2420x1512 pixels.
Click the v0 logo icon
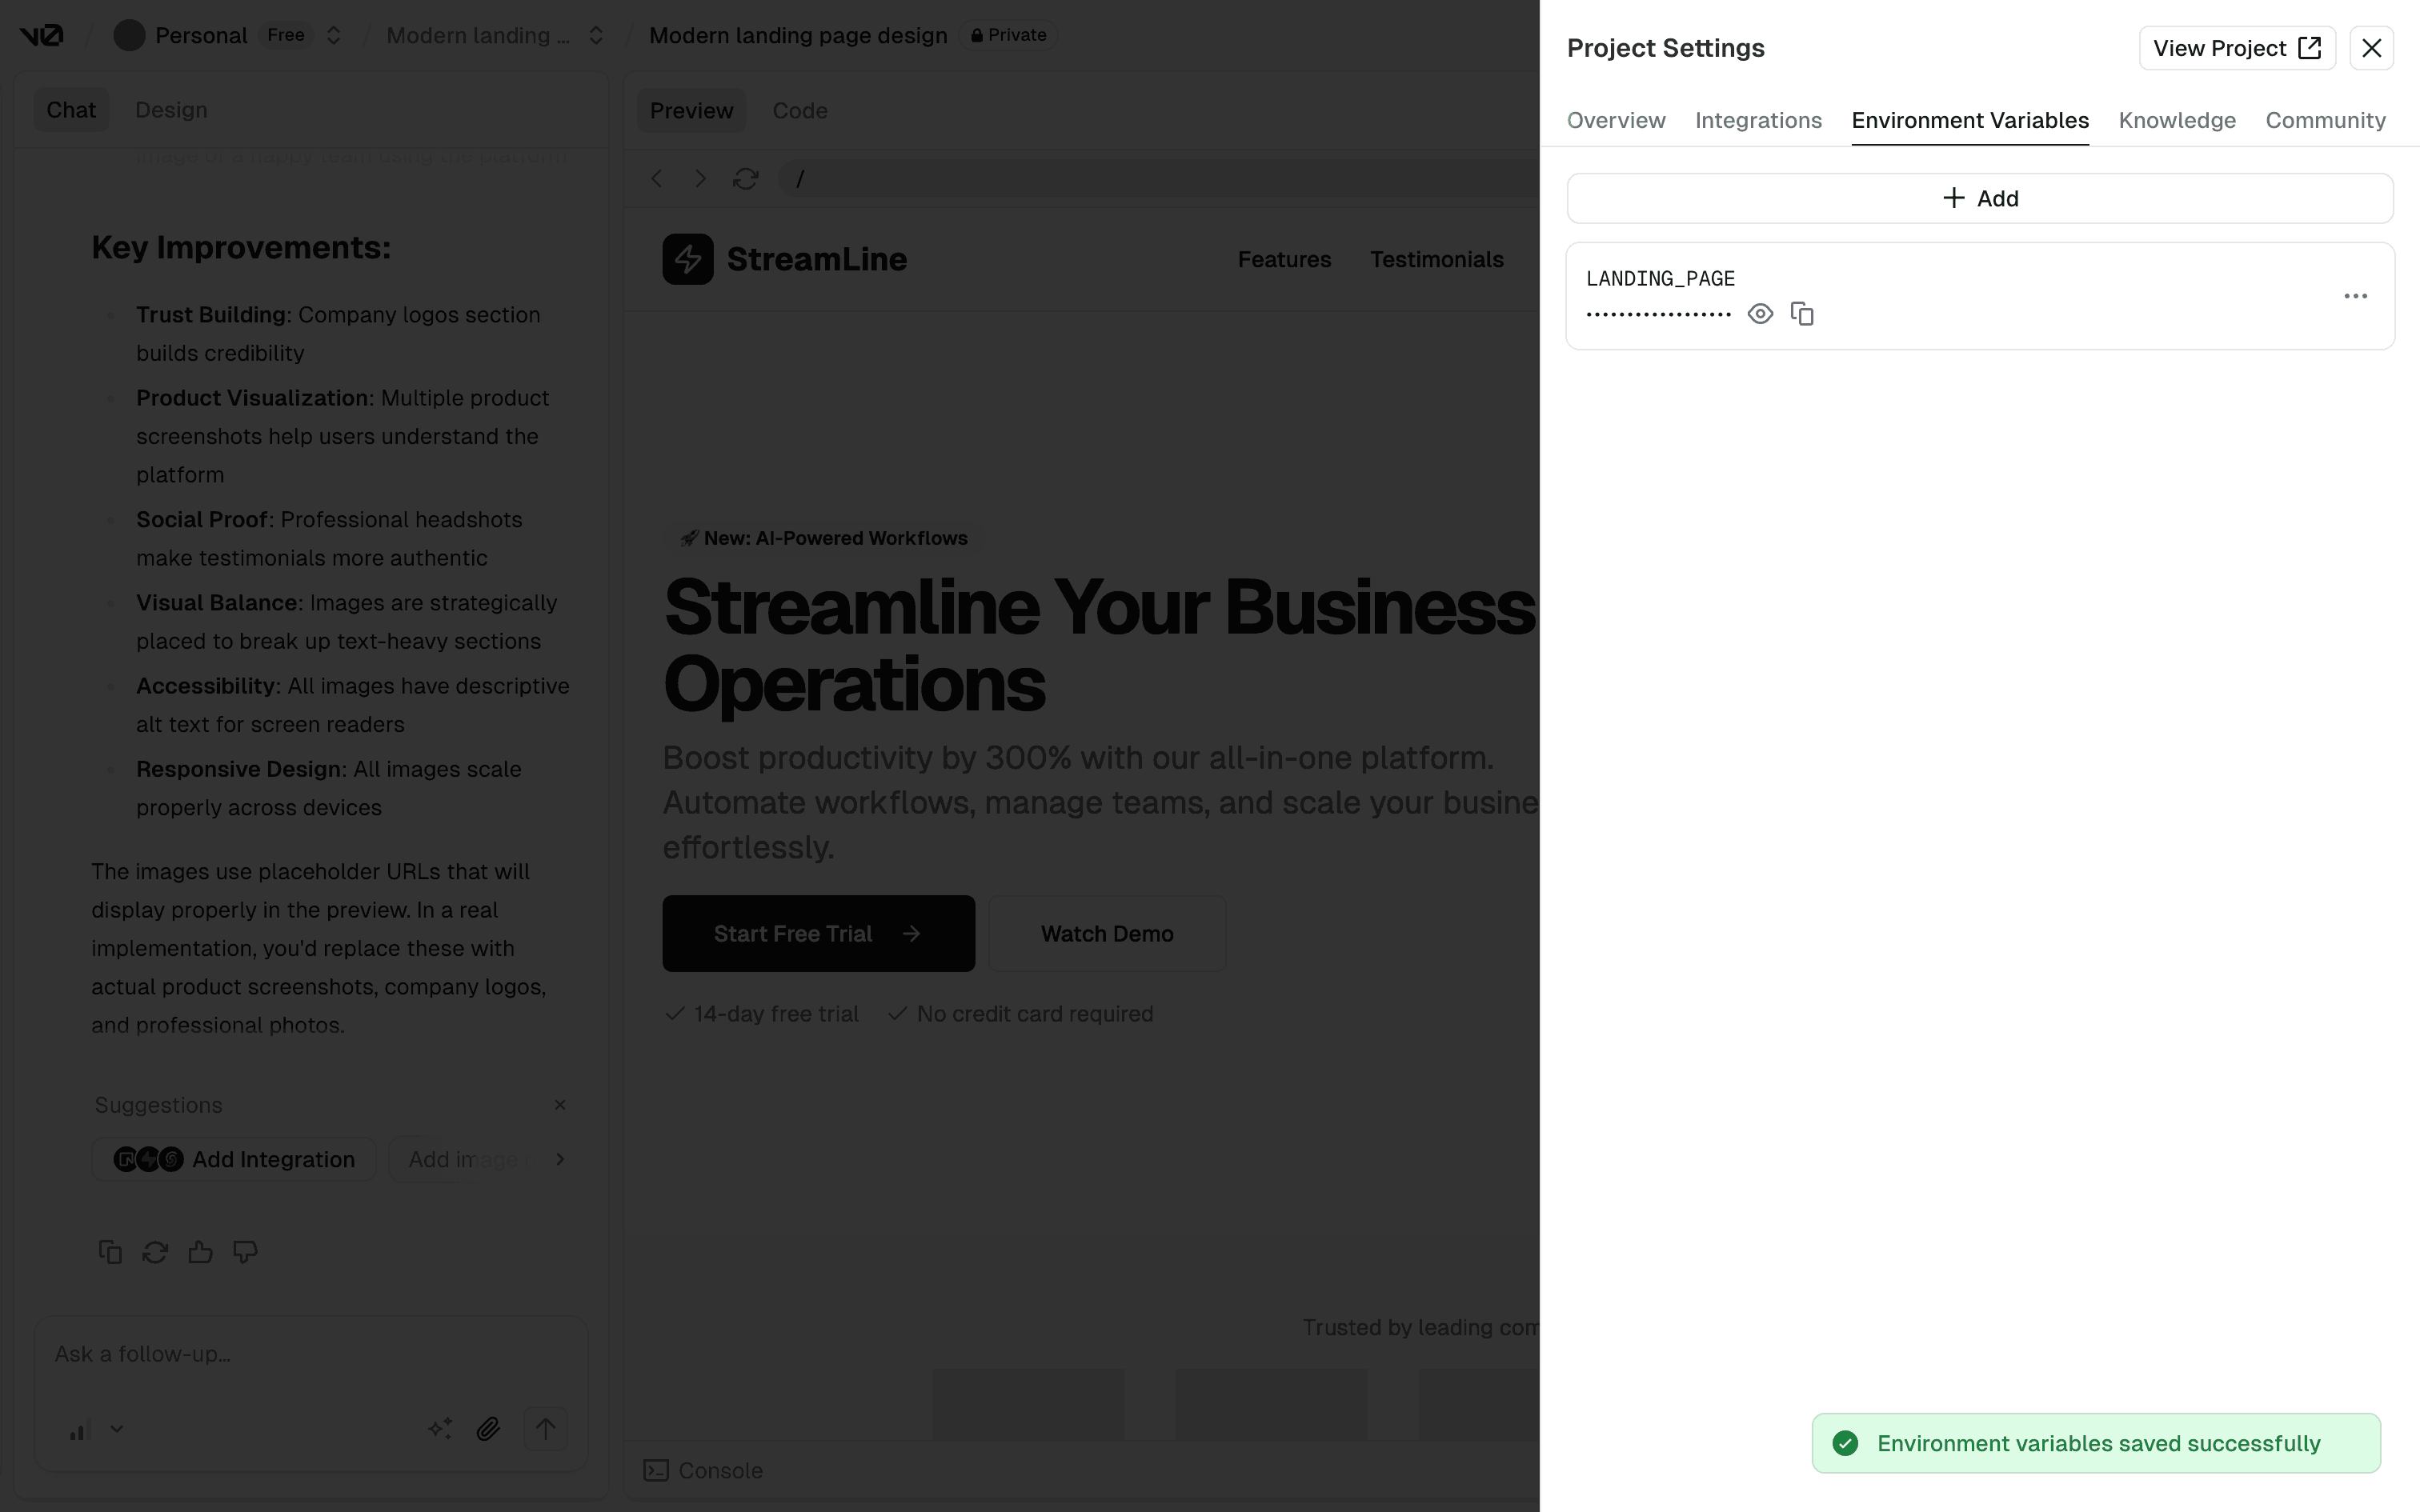coord(41,36)
